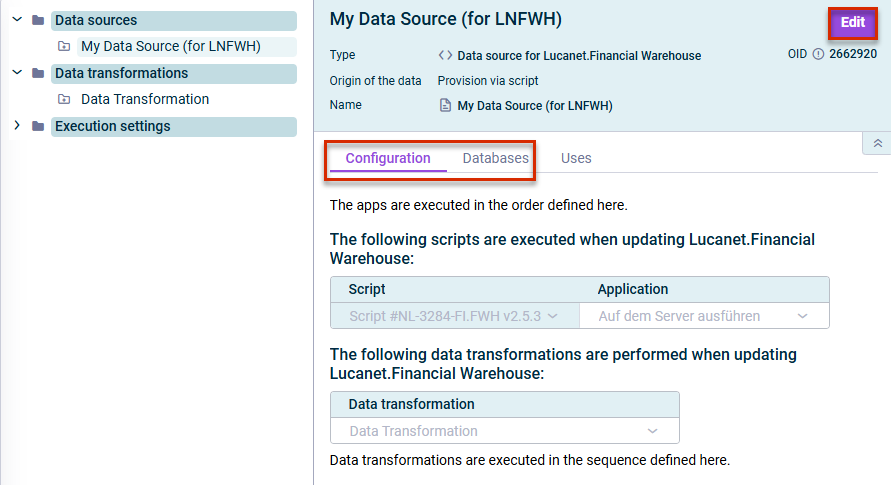Click the Data sources folder icon
This screenshot has width=891, height=485.
tap(38, 20)
